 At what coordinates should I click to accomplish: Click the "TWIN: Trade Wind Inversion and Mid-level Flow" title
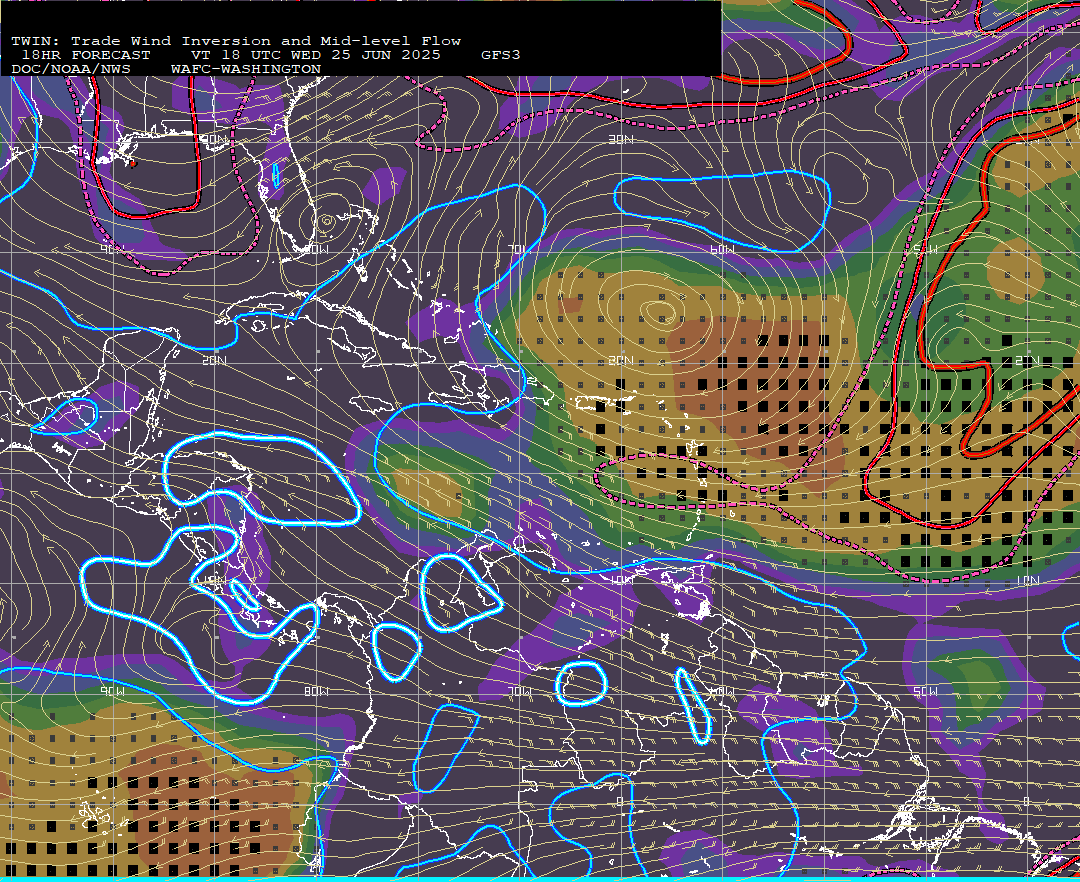236,41
